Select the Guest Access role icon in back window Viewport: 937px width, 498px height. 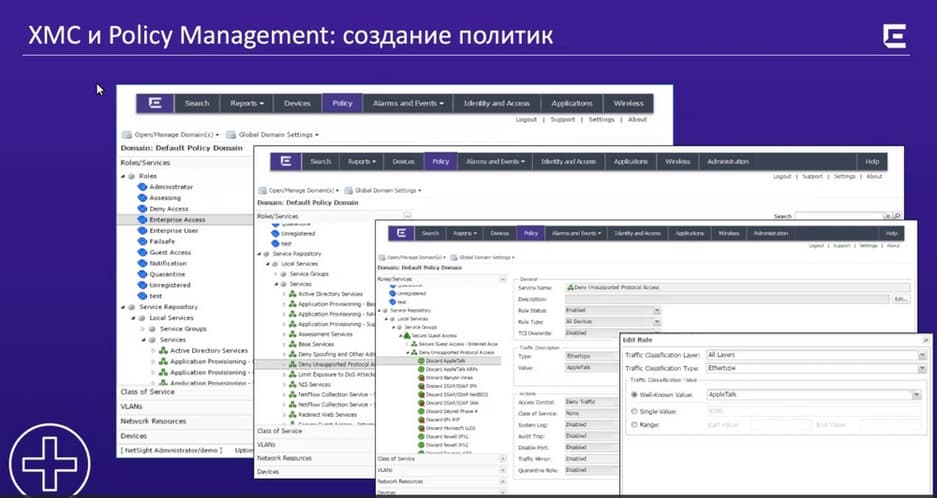pos(142,252)
